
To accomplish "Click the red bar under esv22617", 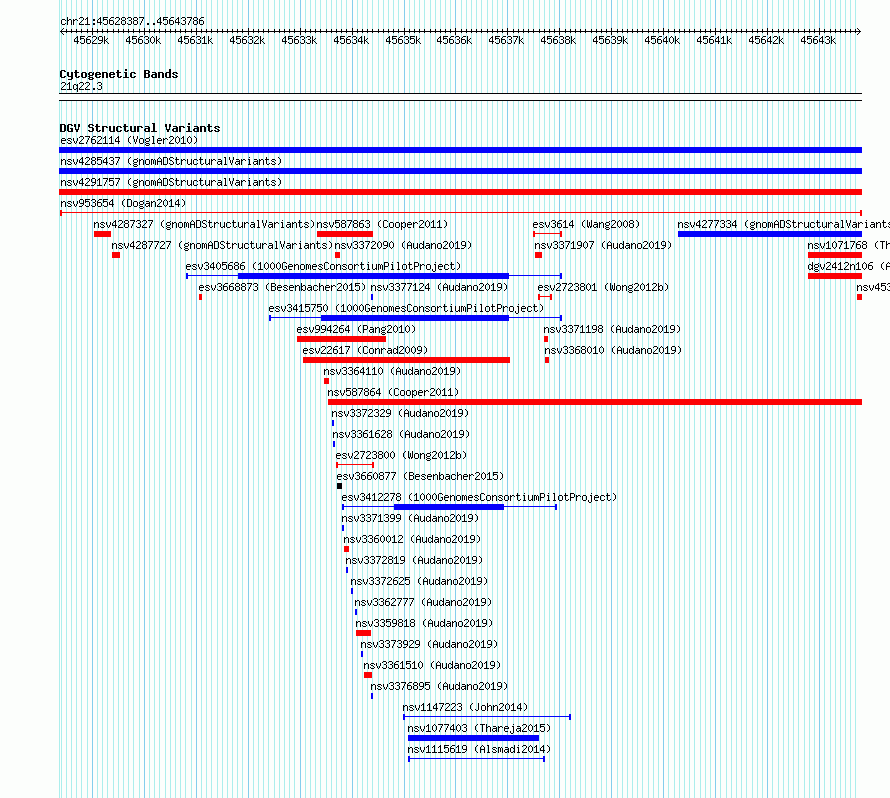I will click(406, 360).
